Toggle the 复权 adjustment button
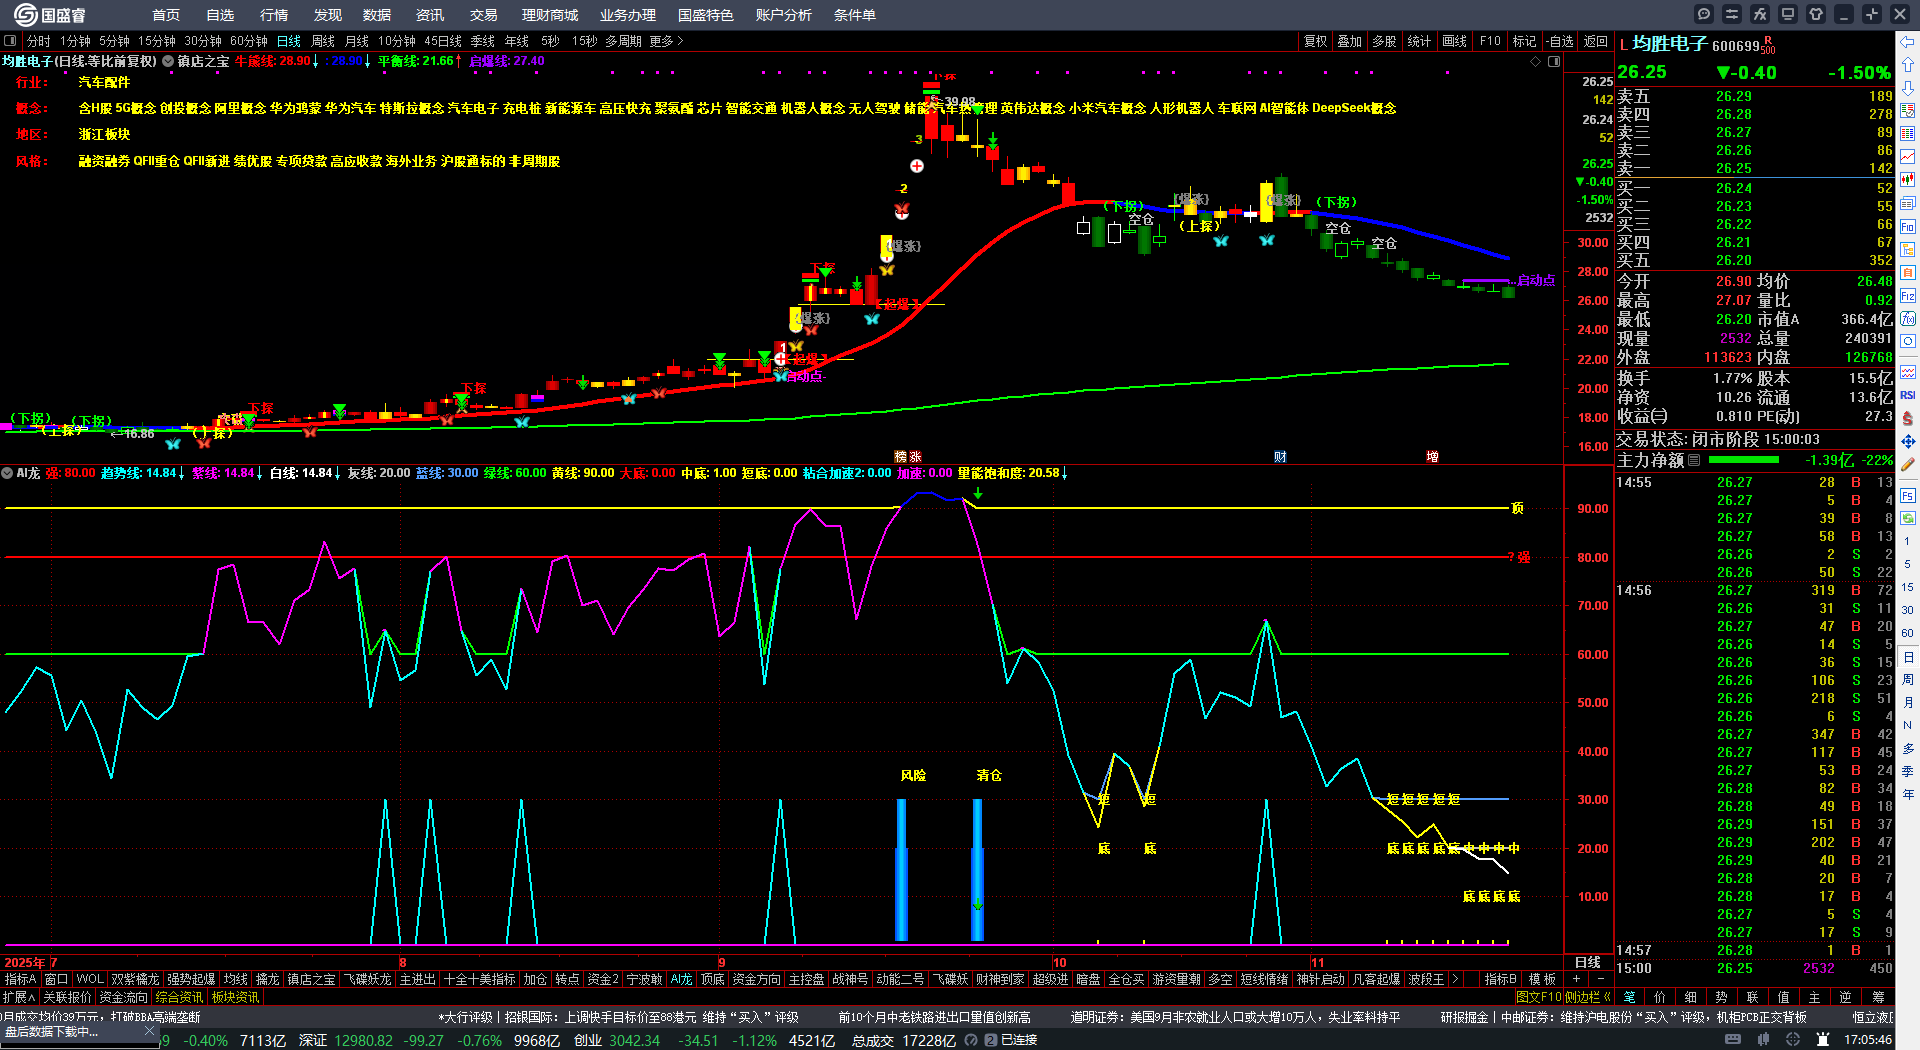Image resolution: width=1920 pixels, height=1050 pixels. (x=1315, y=41)
